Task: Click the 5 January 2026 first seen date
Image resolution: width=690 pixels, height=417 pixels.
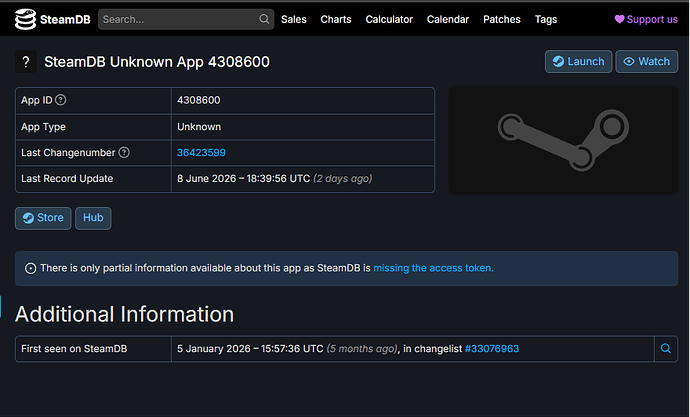Action: (x=250, y=349)
